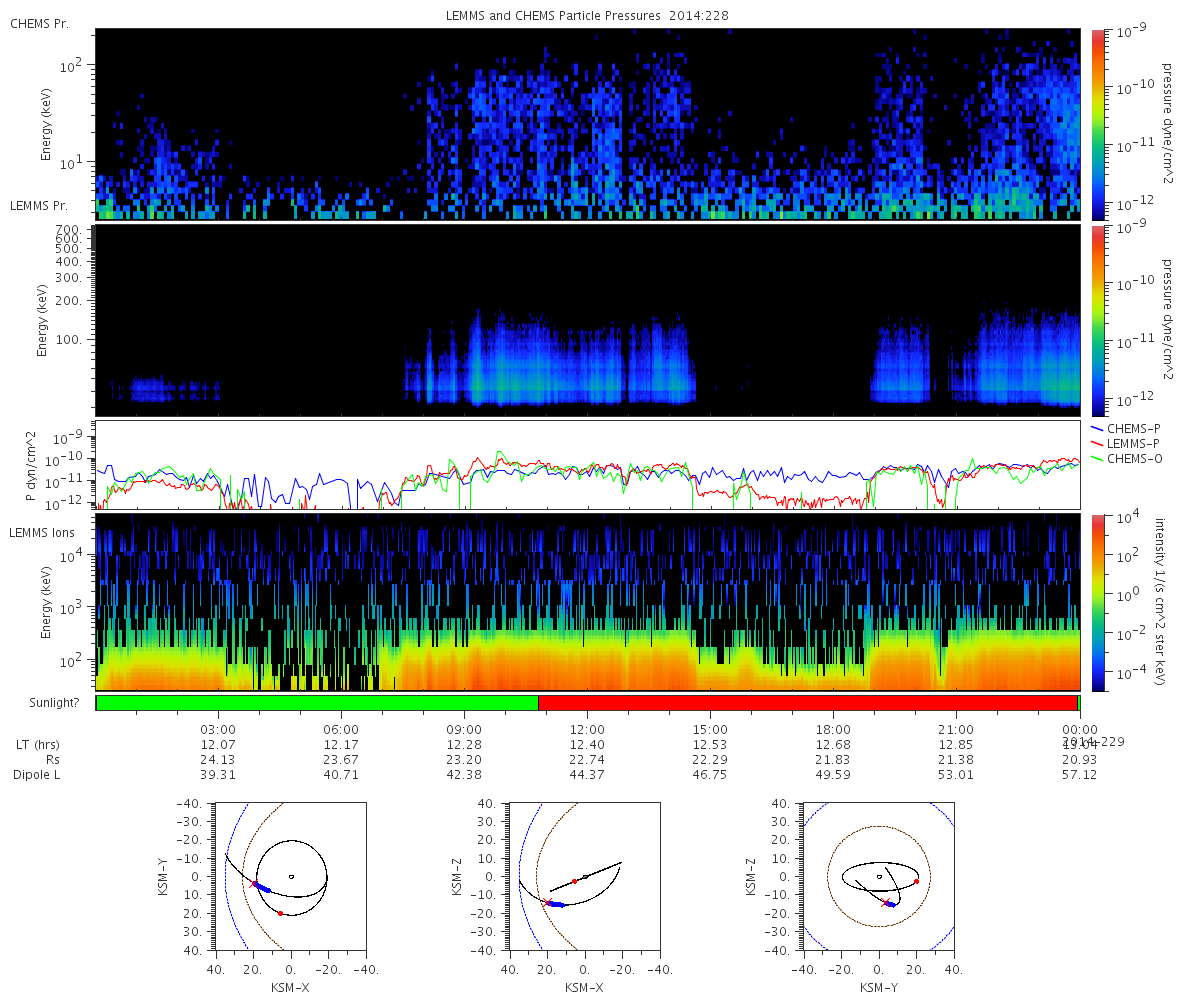This screenshot has width=1200, height=1000.
Task: Open the KSM-X versus KSM-Z orbit plot
Action: point(585,876)
